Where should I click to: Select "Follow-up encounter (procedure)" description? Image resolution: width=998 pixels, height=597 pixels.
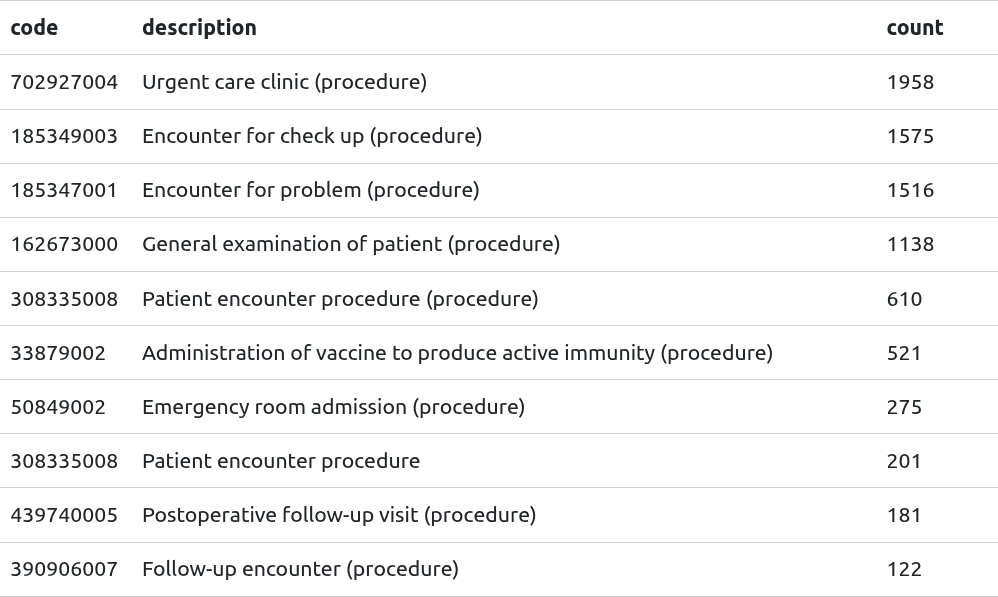click(x=300, y=569)
